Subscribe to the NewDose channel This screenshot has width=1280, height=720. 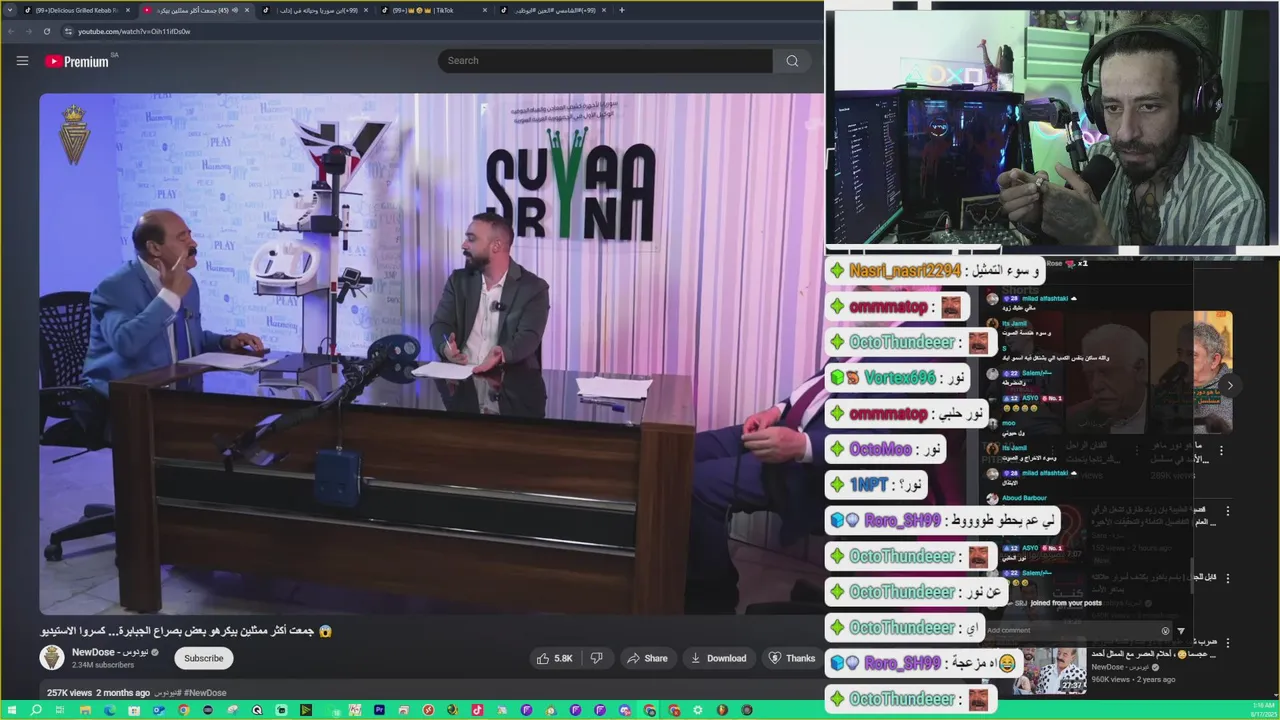(x=203, y=658)
